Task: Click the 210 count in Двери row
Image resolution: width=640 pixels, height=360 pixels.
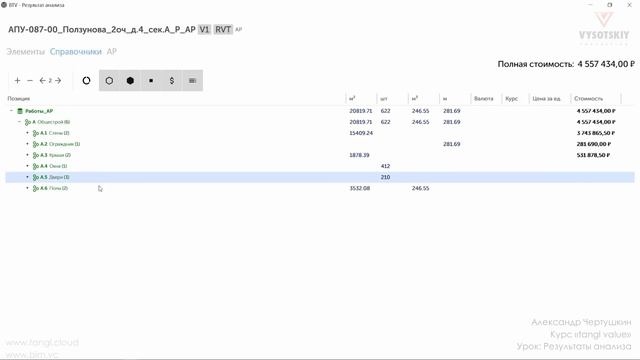Action: (x=385, y=177)
